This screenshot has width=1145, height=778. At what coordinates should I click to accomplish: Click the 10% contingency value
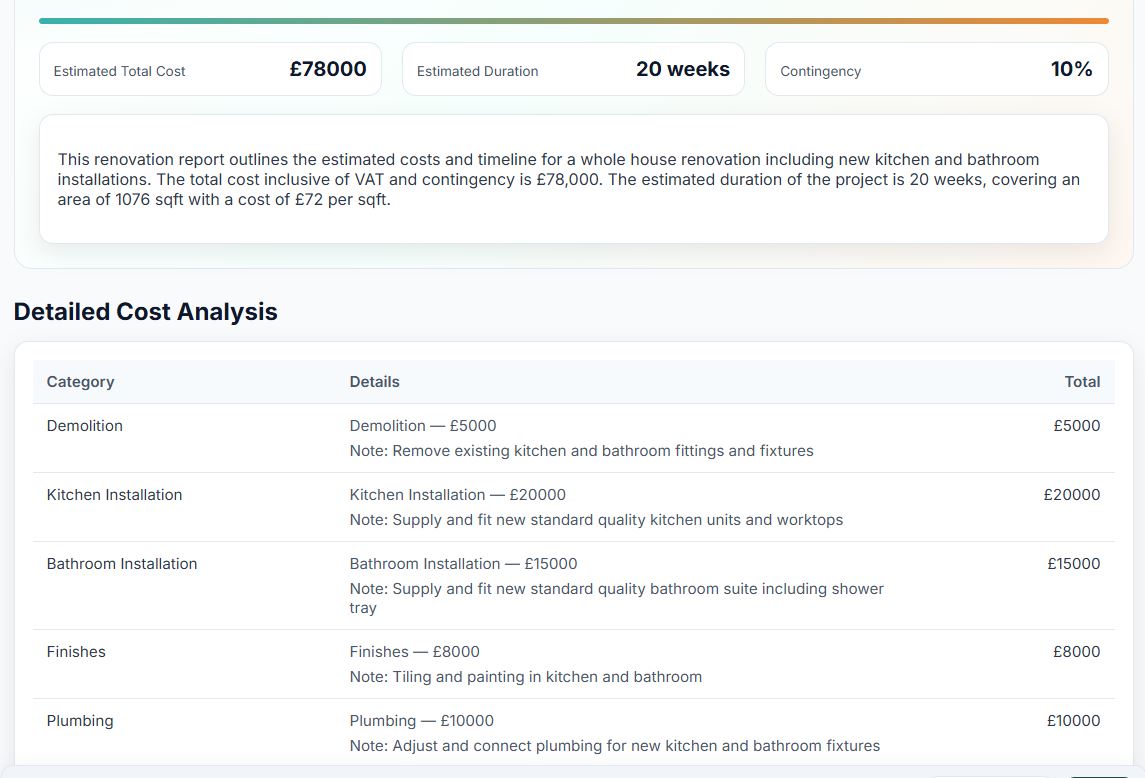[1071, 69]
